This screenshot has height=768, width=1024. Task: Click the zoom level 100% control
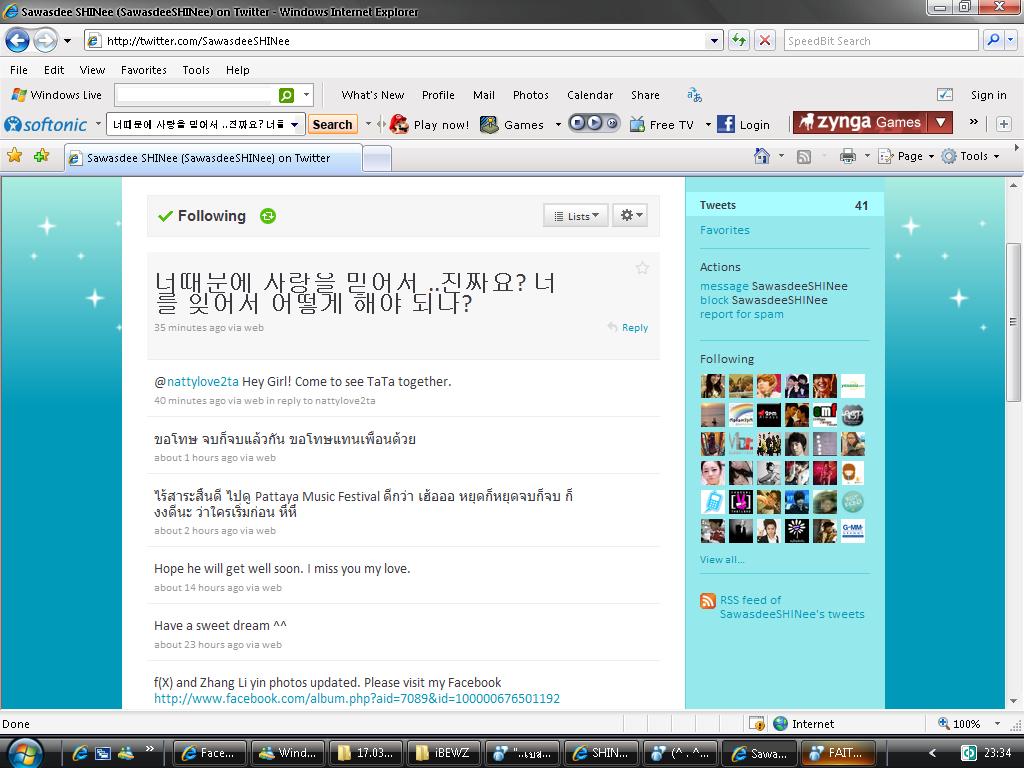click(x=967, y=724)
